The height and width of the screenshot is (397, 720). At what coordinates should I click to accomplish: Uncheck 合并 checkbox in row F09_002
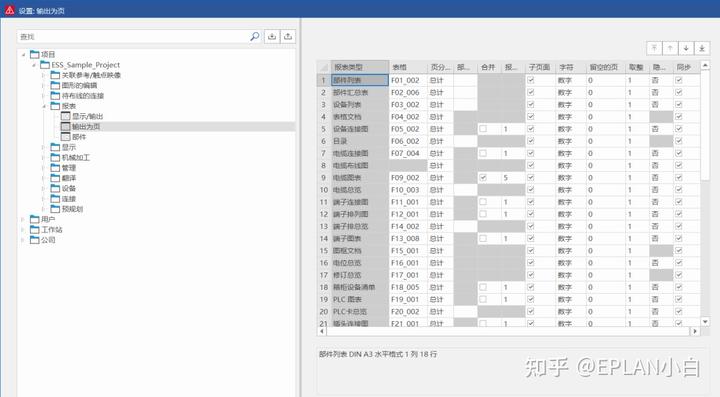(x=483, y=178)
